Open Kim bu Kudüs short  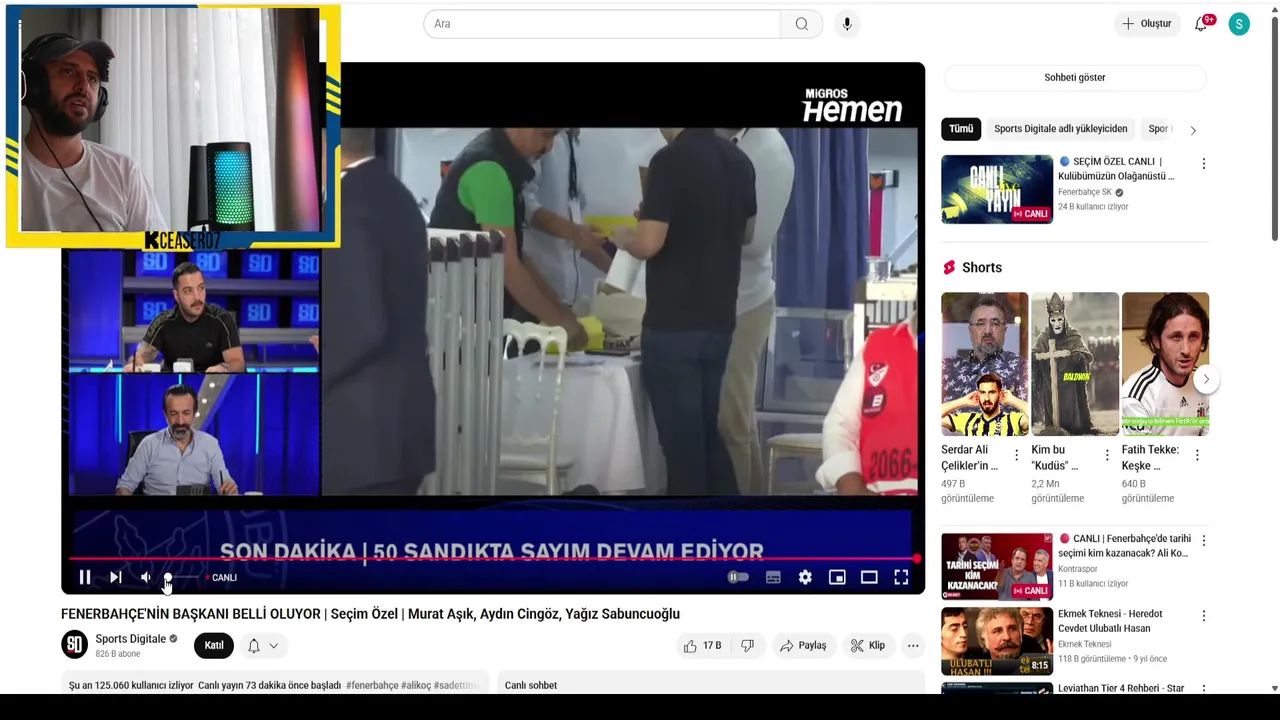[1075, 364]
